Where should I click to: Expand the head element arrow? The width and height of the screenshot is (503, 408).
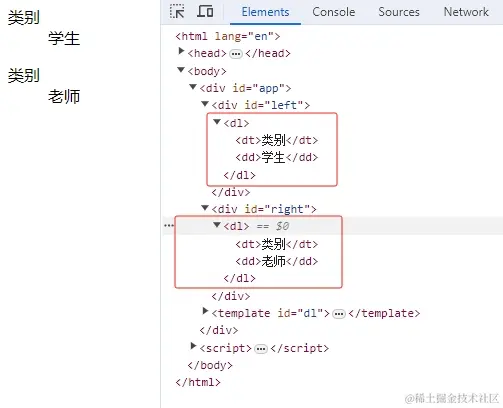point(181,51)
